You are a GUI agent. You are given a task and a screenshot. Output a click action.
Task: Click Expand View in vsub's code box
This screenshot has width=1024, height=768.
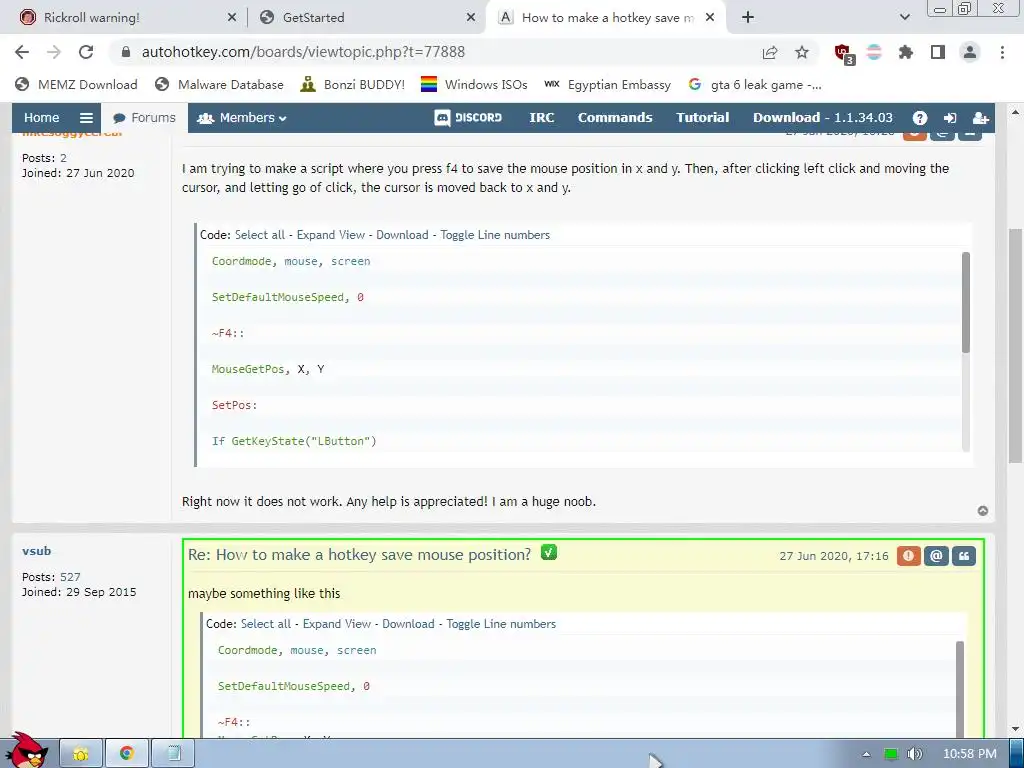(336, 624)
